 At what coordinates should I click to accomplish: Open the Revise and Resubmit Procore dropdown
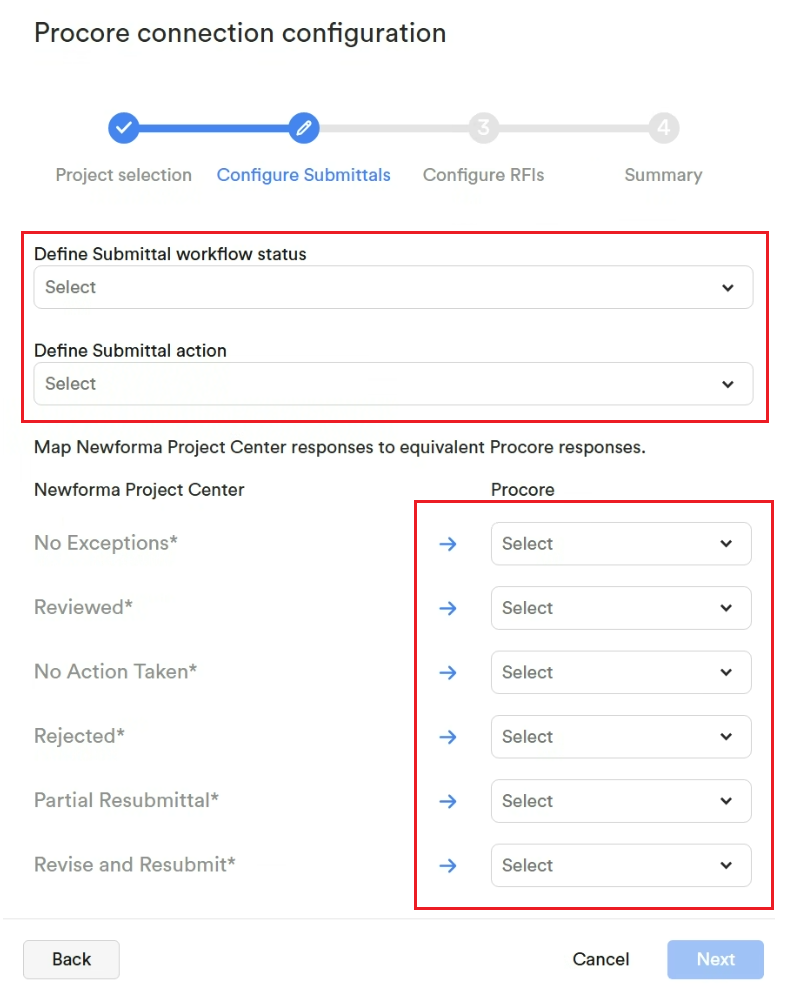(621, 865)
